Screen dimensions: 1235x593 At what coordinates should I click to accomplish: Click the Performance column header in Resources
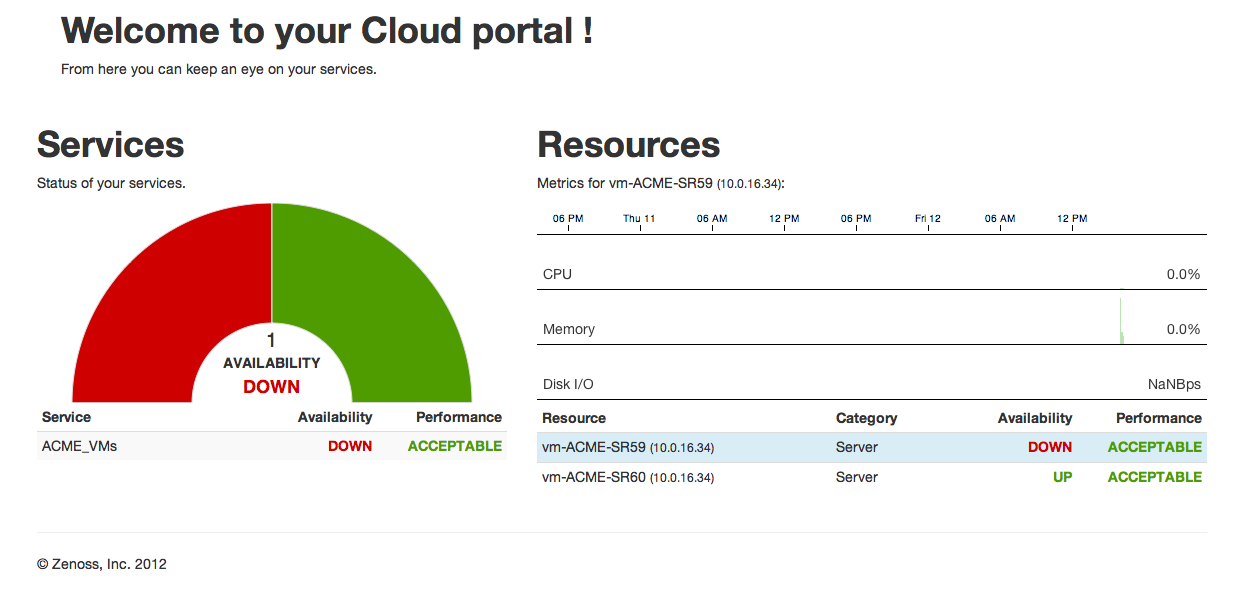coord(1158,418)
